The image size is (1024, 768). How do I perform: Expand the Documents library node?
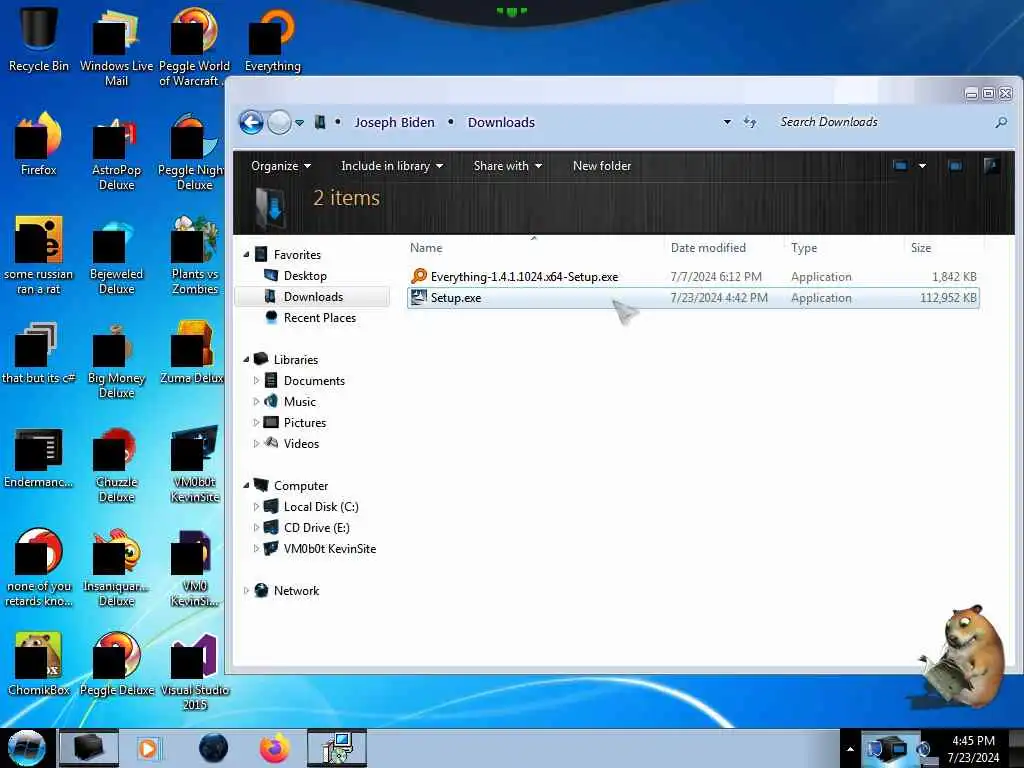(x=256, y=381)
